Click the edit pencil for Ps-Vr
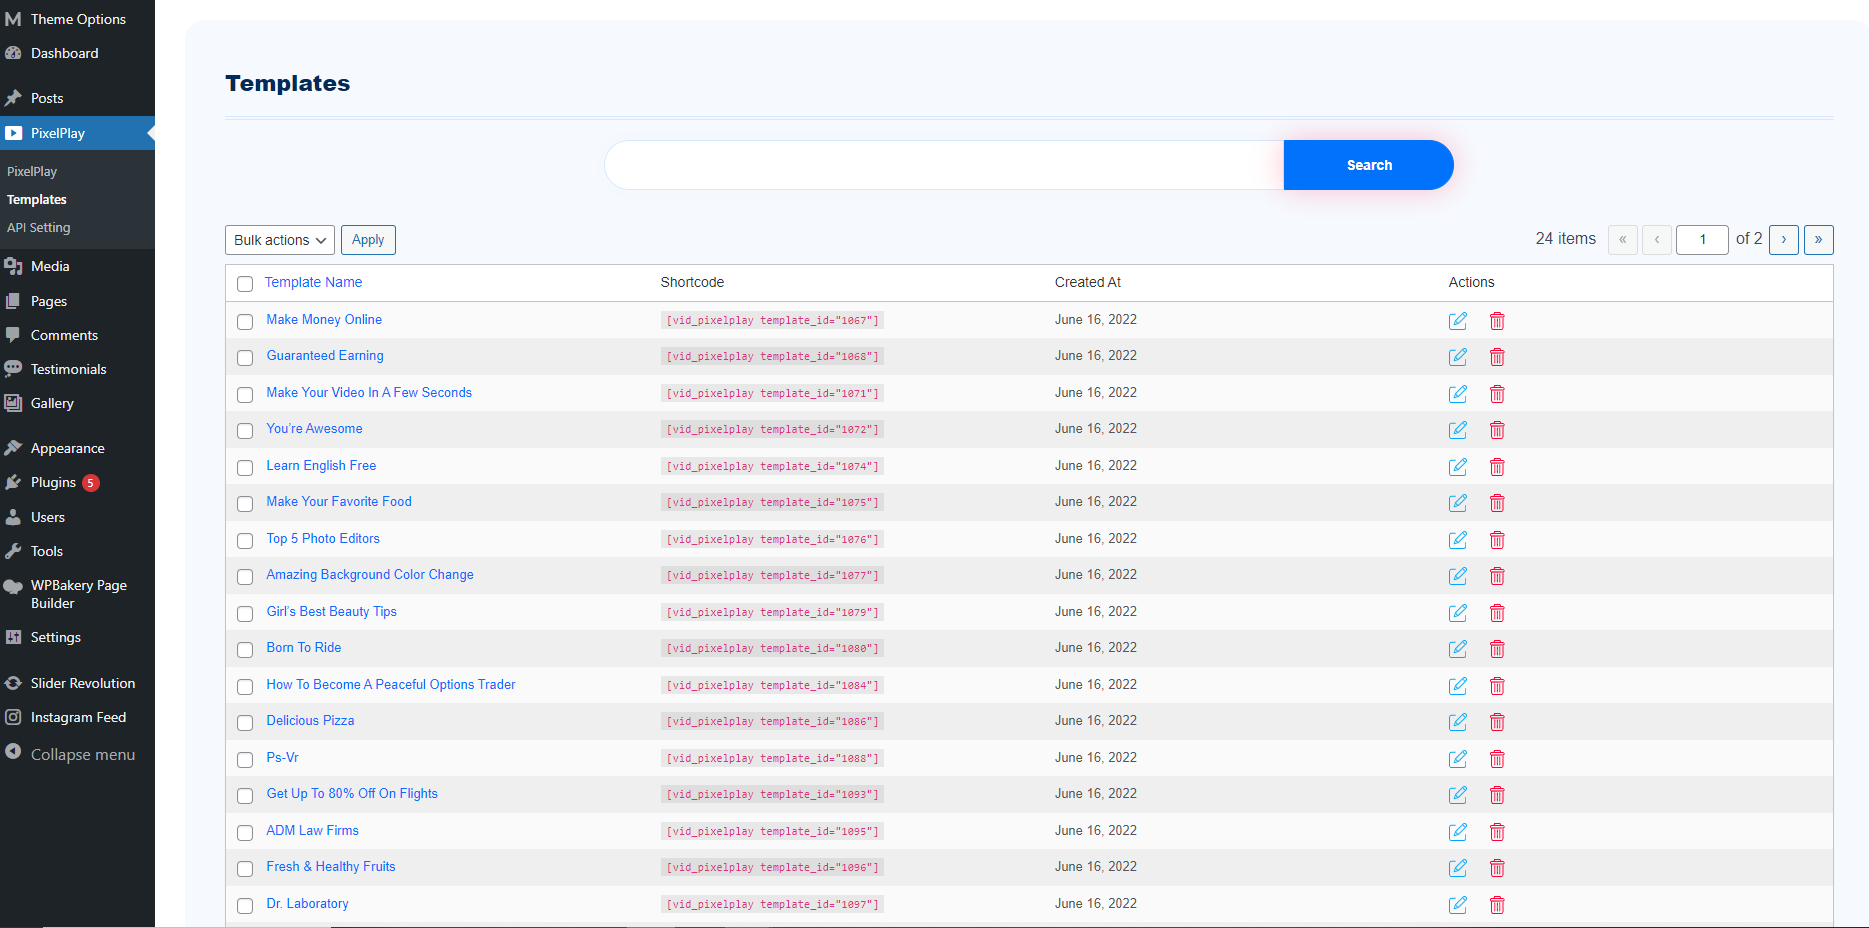Screen dimensions: 1869x928 click(1458, 759)
